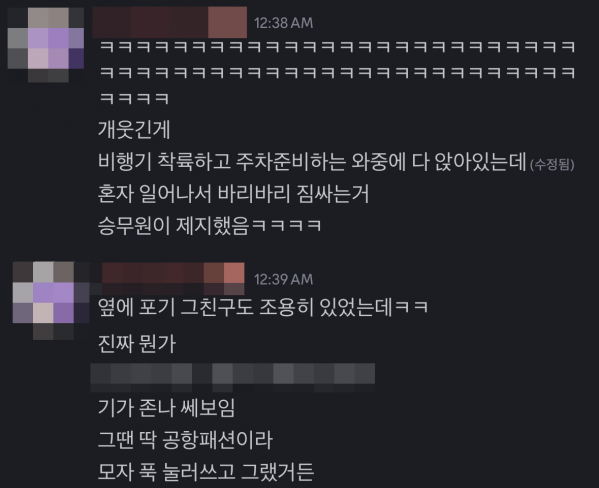Select the message 그땐 딱 공항패션이라
599x488 pixels.
(x=185, y=440)
